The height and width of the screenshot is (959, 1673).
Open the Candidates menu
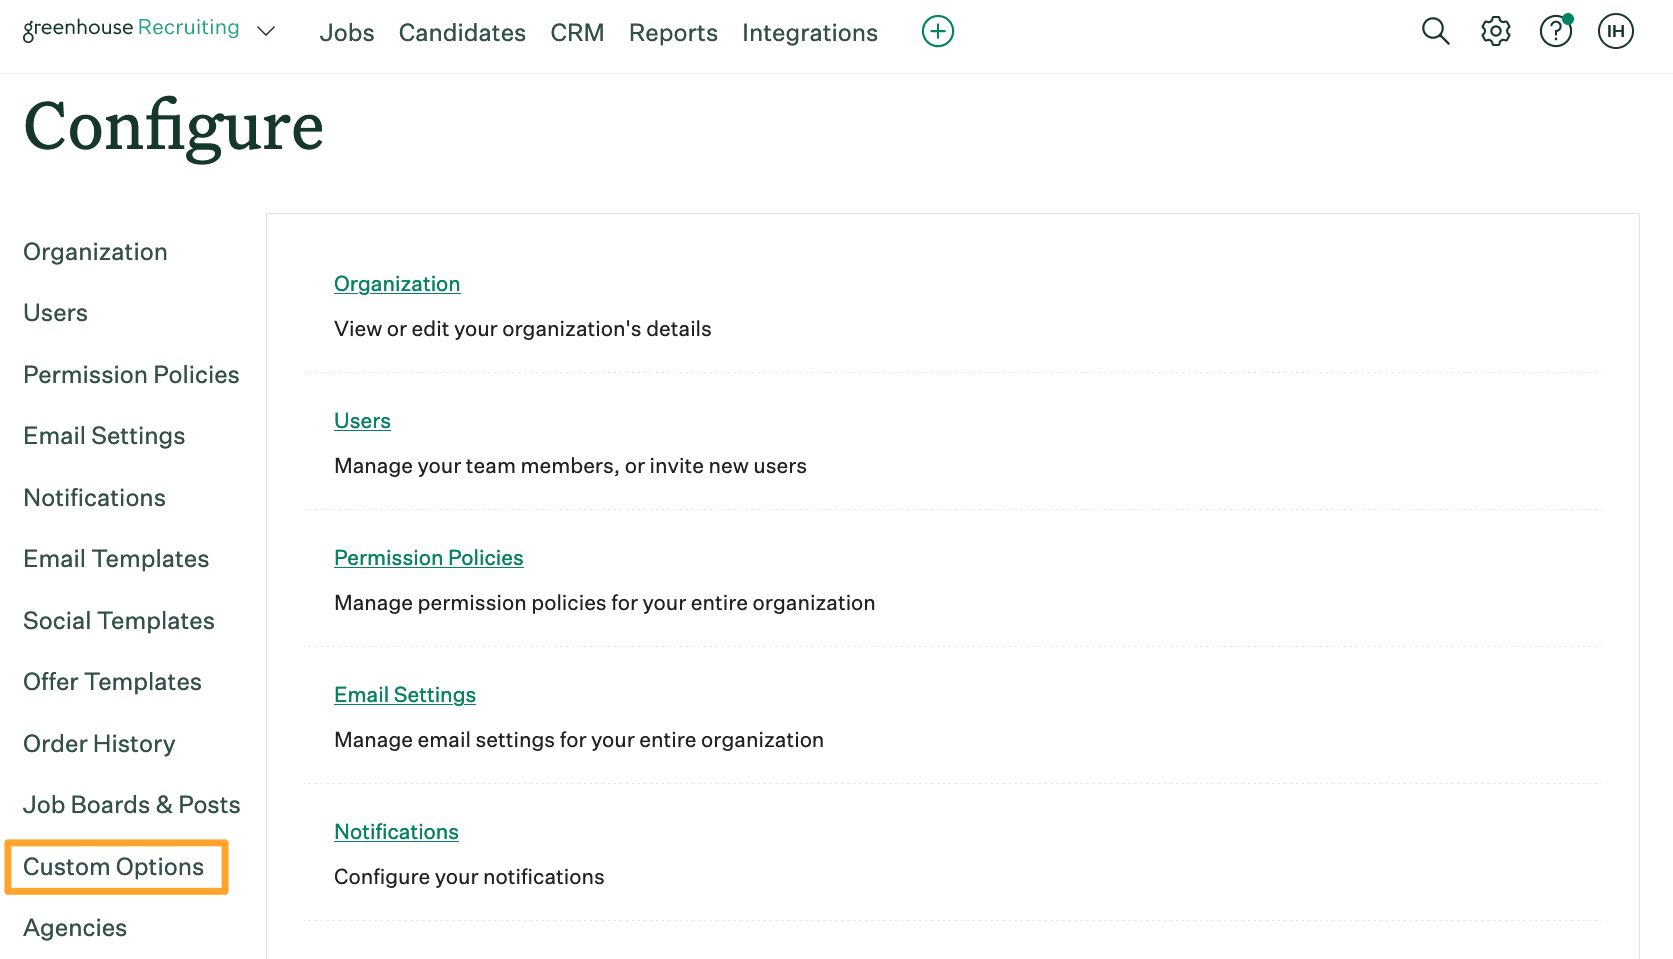[461, 33]
